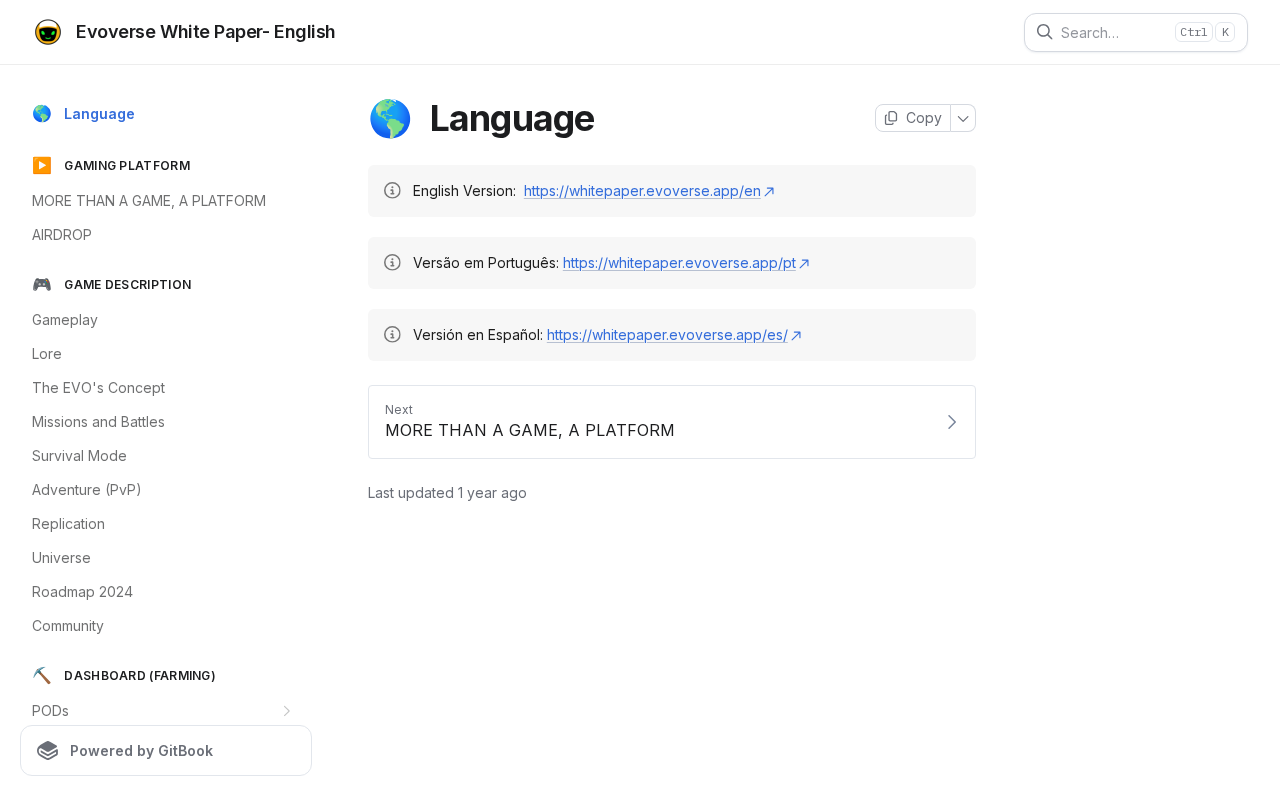Open the Spanish whitepaper link
The image size is (1280, 800).
[674, 335]
